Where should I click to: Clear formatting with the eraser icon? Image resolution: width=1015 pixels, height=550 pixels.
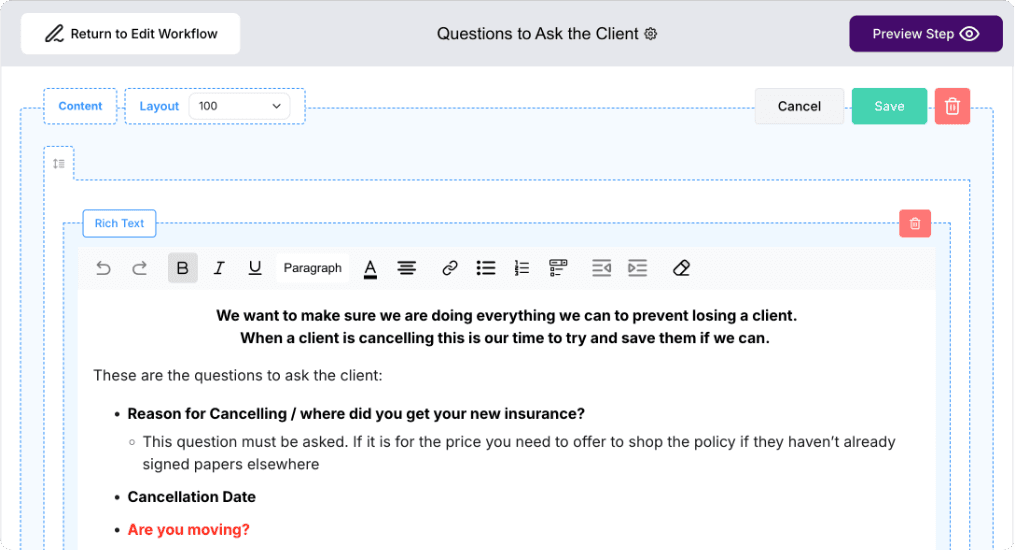pos(681,268)
